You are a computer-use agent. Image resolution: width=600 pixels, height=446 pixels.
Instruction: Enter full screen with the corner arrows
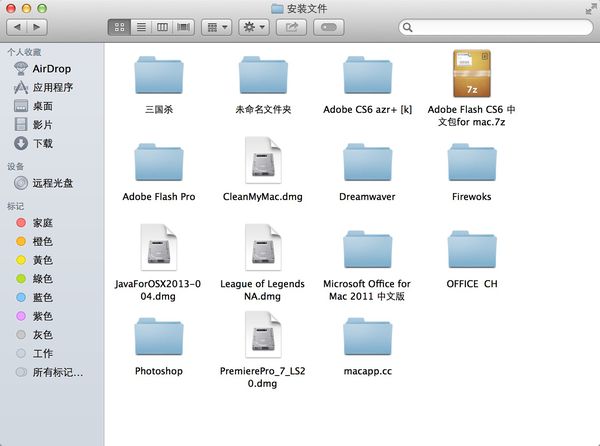[591, 8]
